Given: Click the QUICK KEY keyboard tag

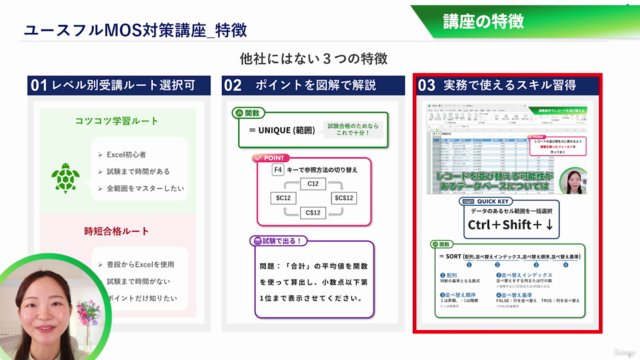Looking at the screenshot, I should 486,201.
